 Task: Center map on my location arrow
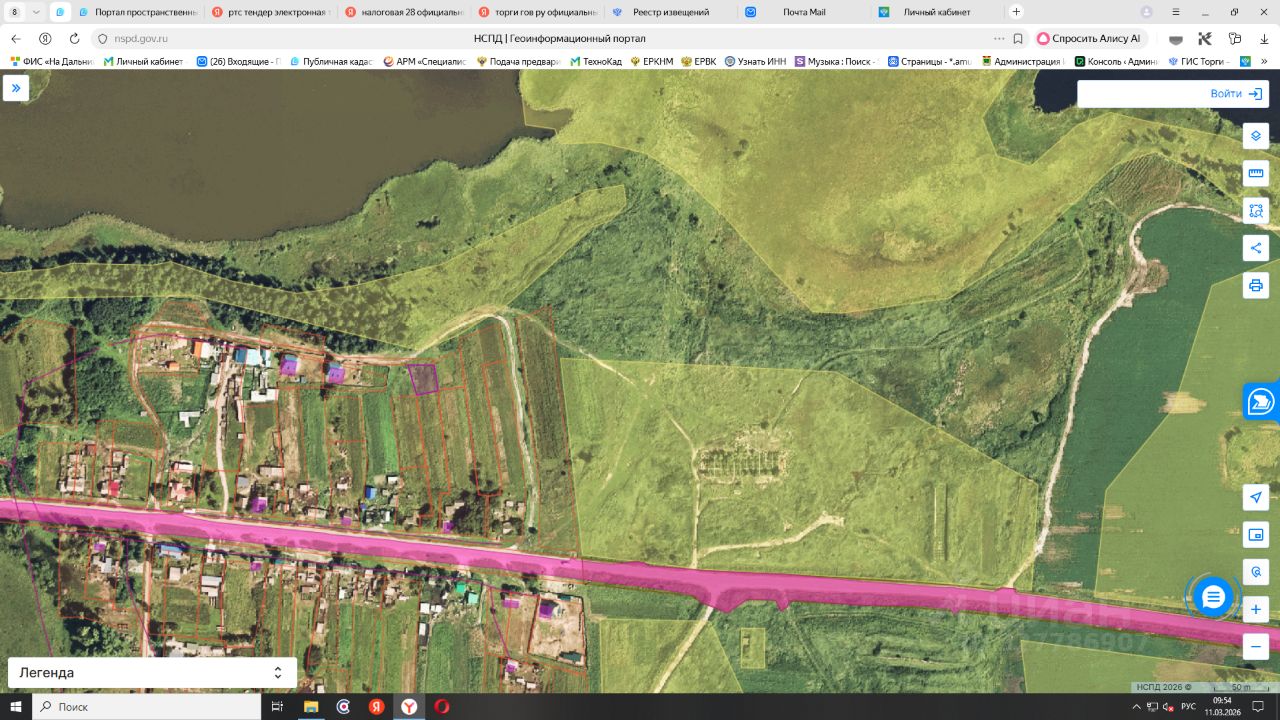(x=1256, y=498)
